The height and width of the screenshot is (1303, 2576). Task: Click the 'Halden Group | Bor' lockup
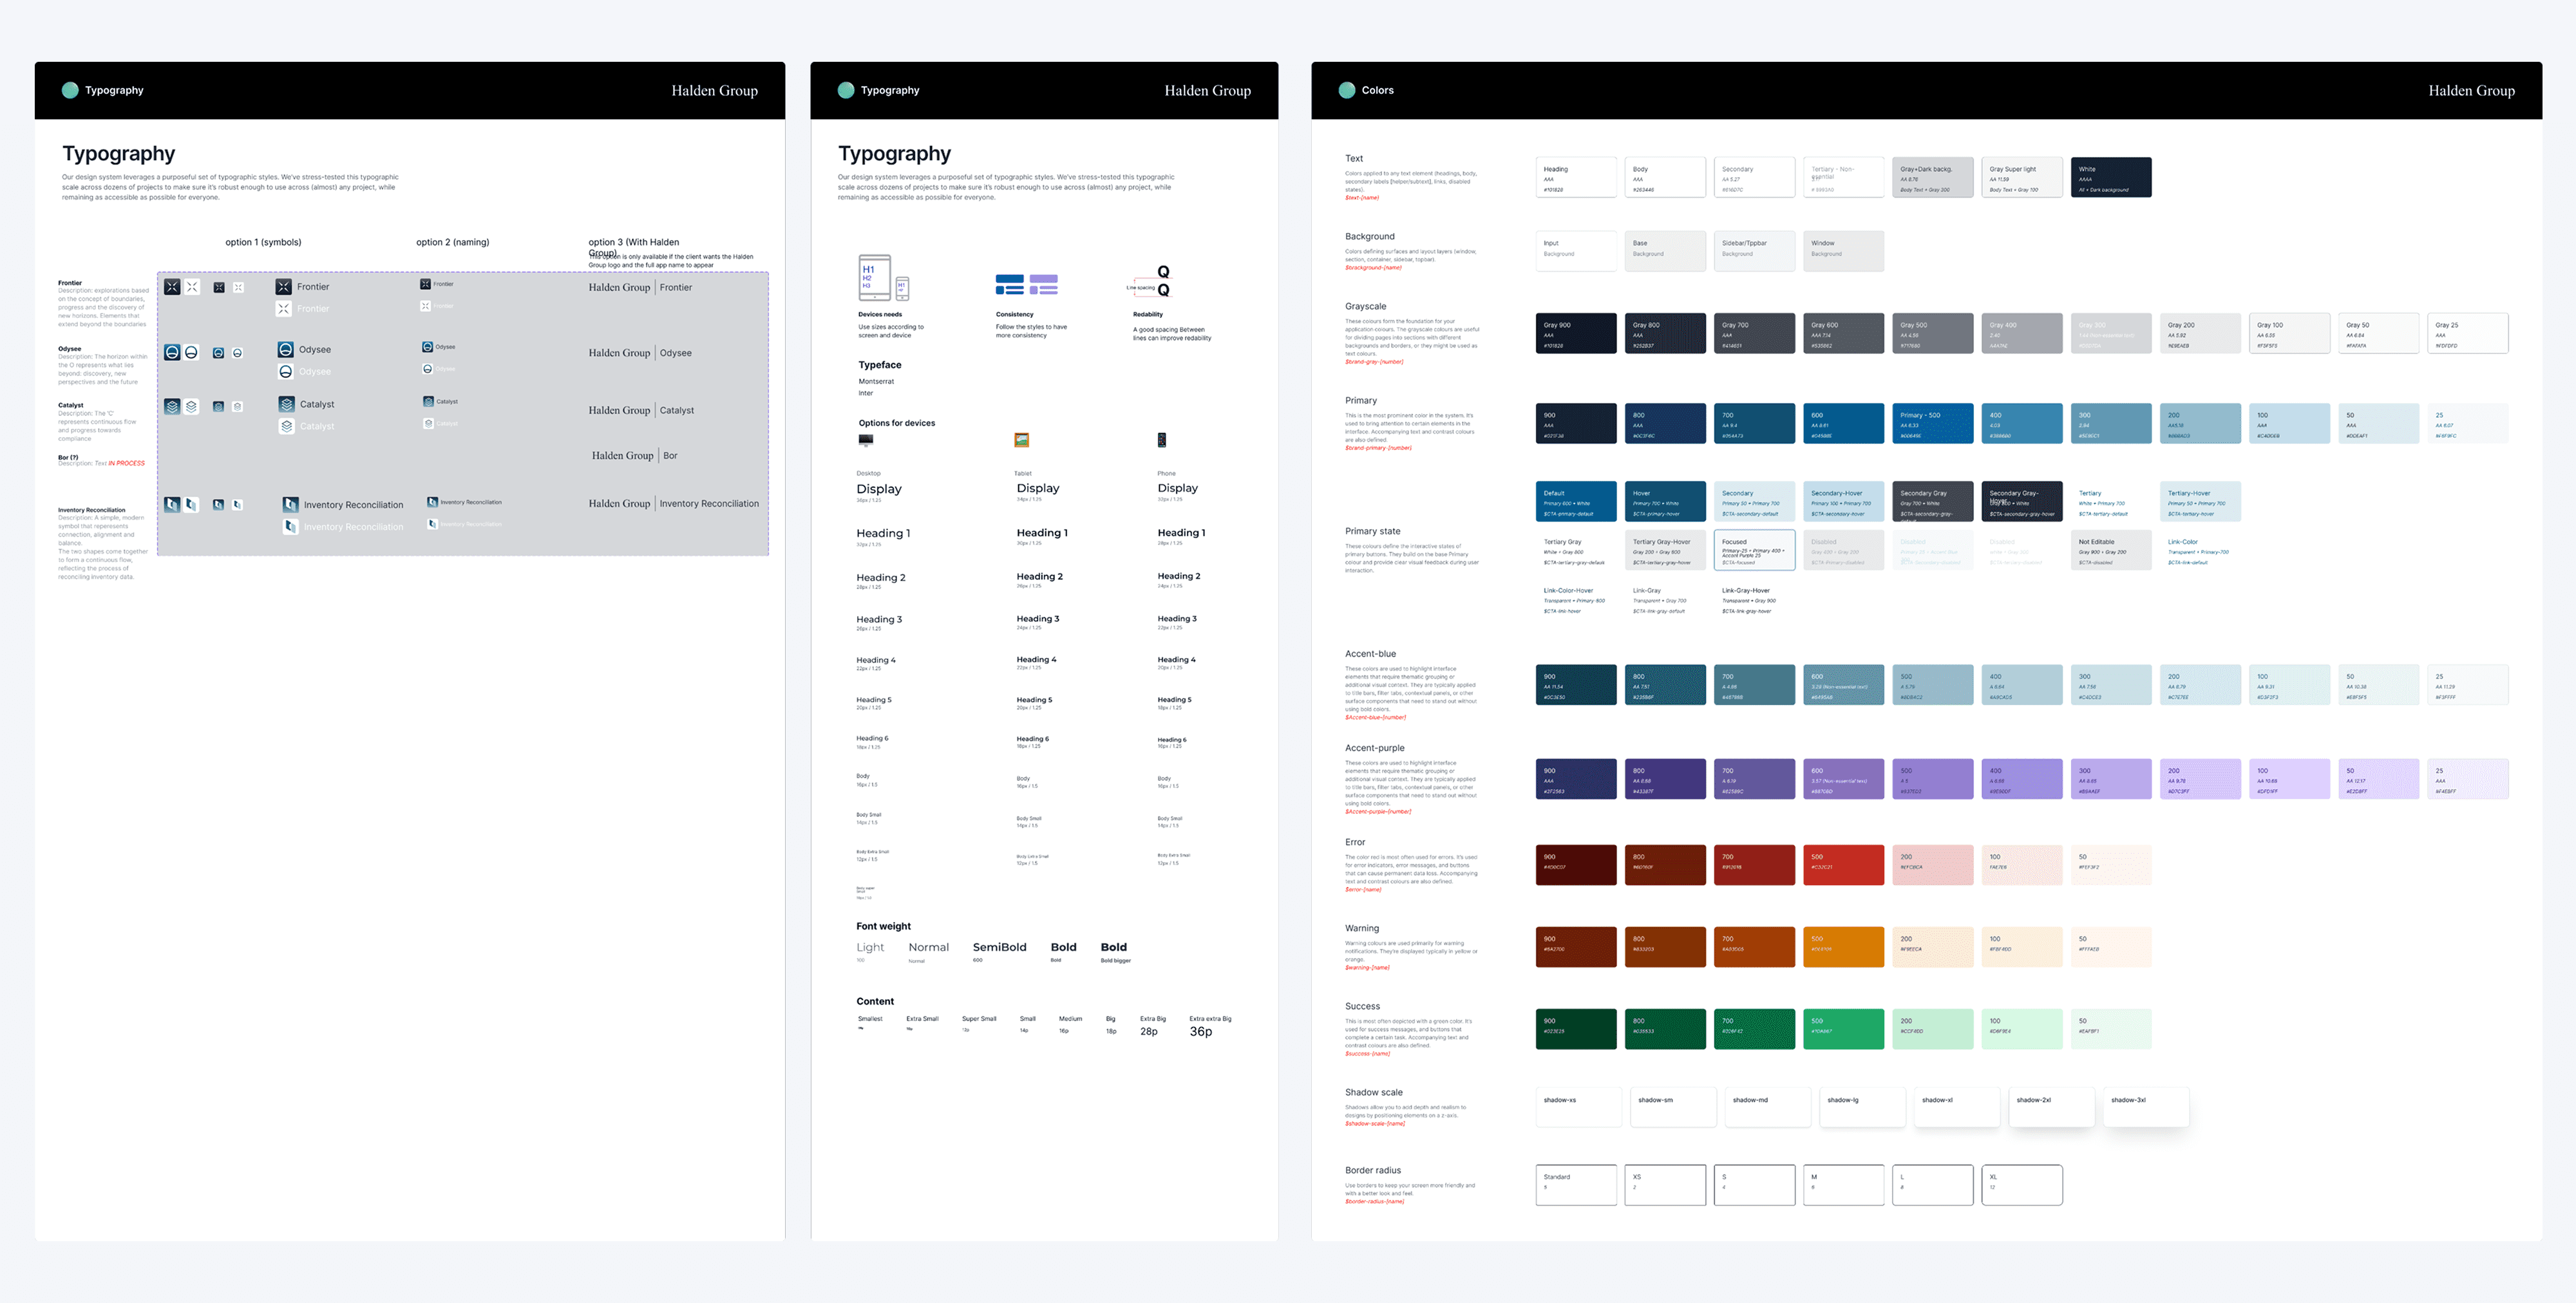coord(634,456)
